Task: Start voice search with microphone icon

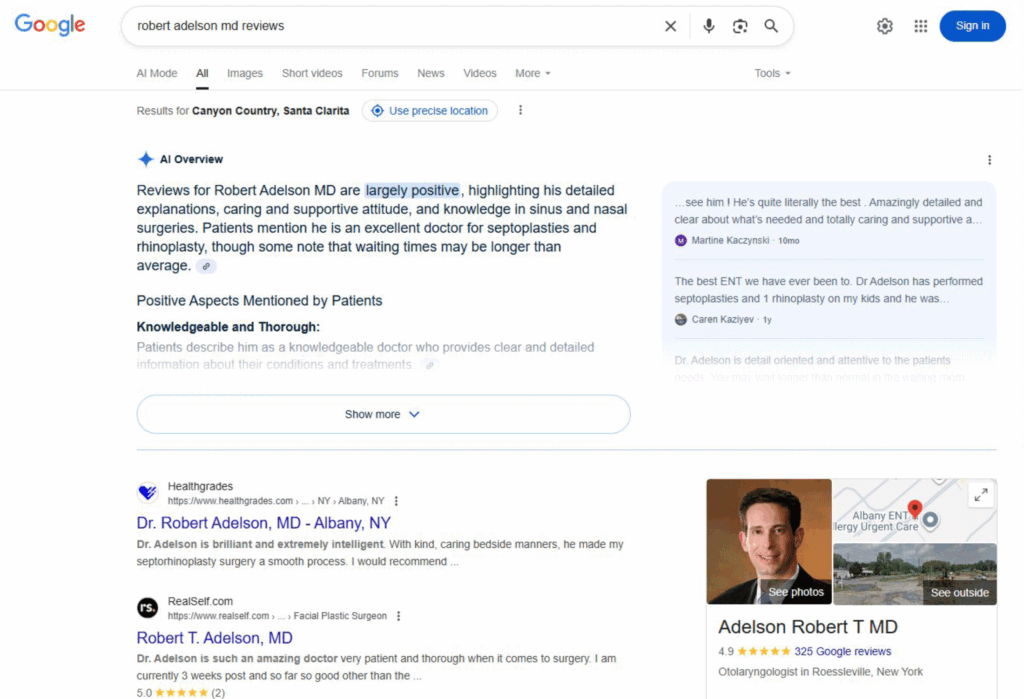Action: pos(708,26)
